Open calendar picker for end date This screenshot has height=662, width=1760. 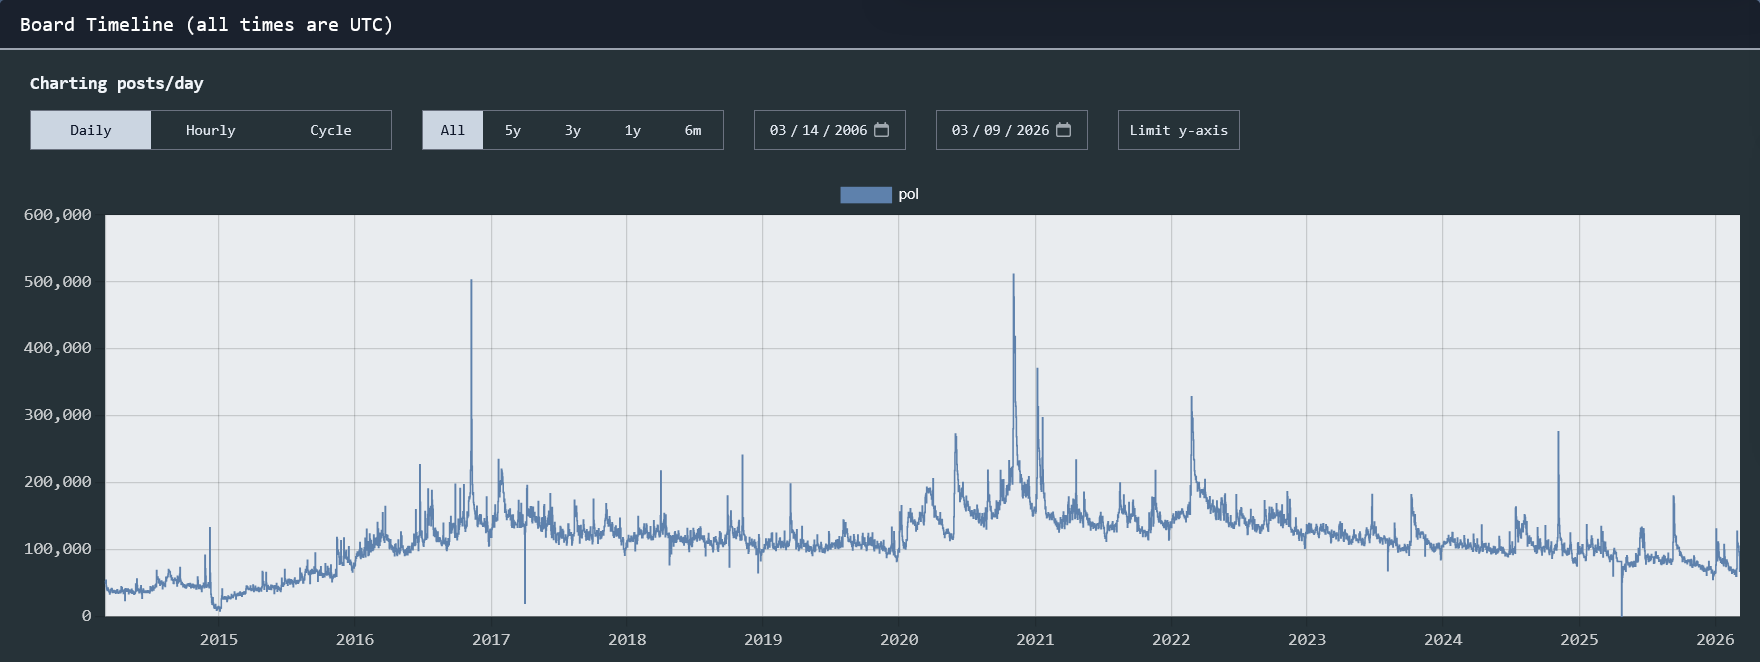click(x=1063, y=130)
